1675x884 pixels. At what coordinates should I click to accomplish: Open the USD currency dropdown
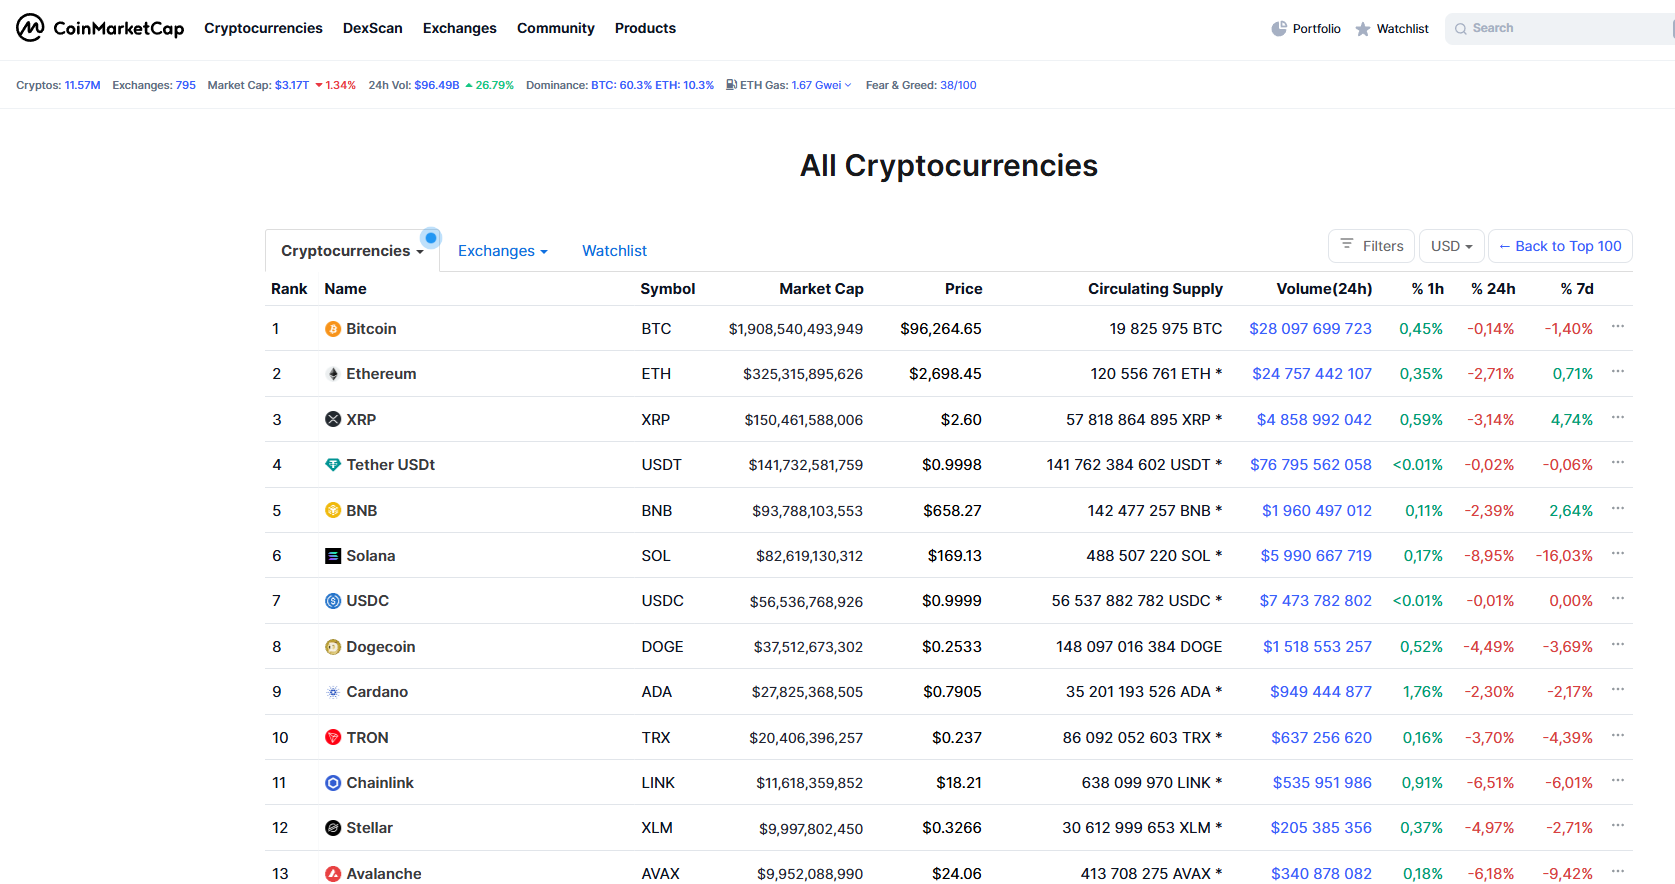(1451, 246)
